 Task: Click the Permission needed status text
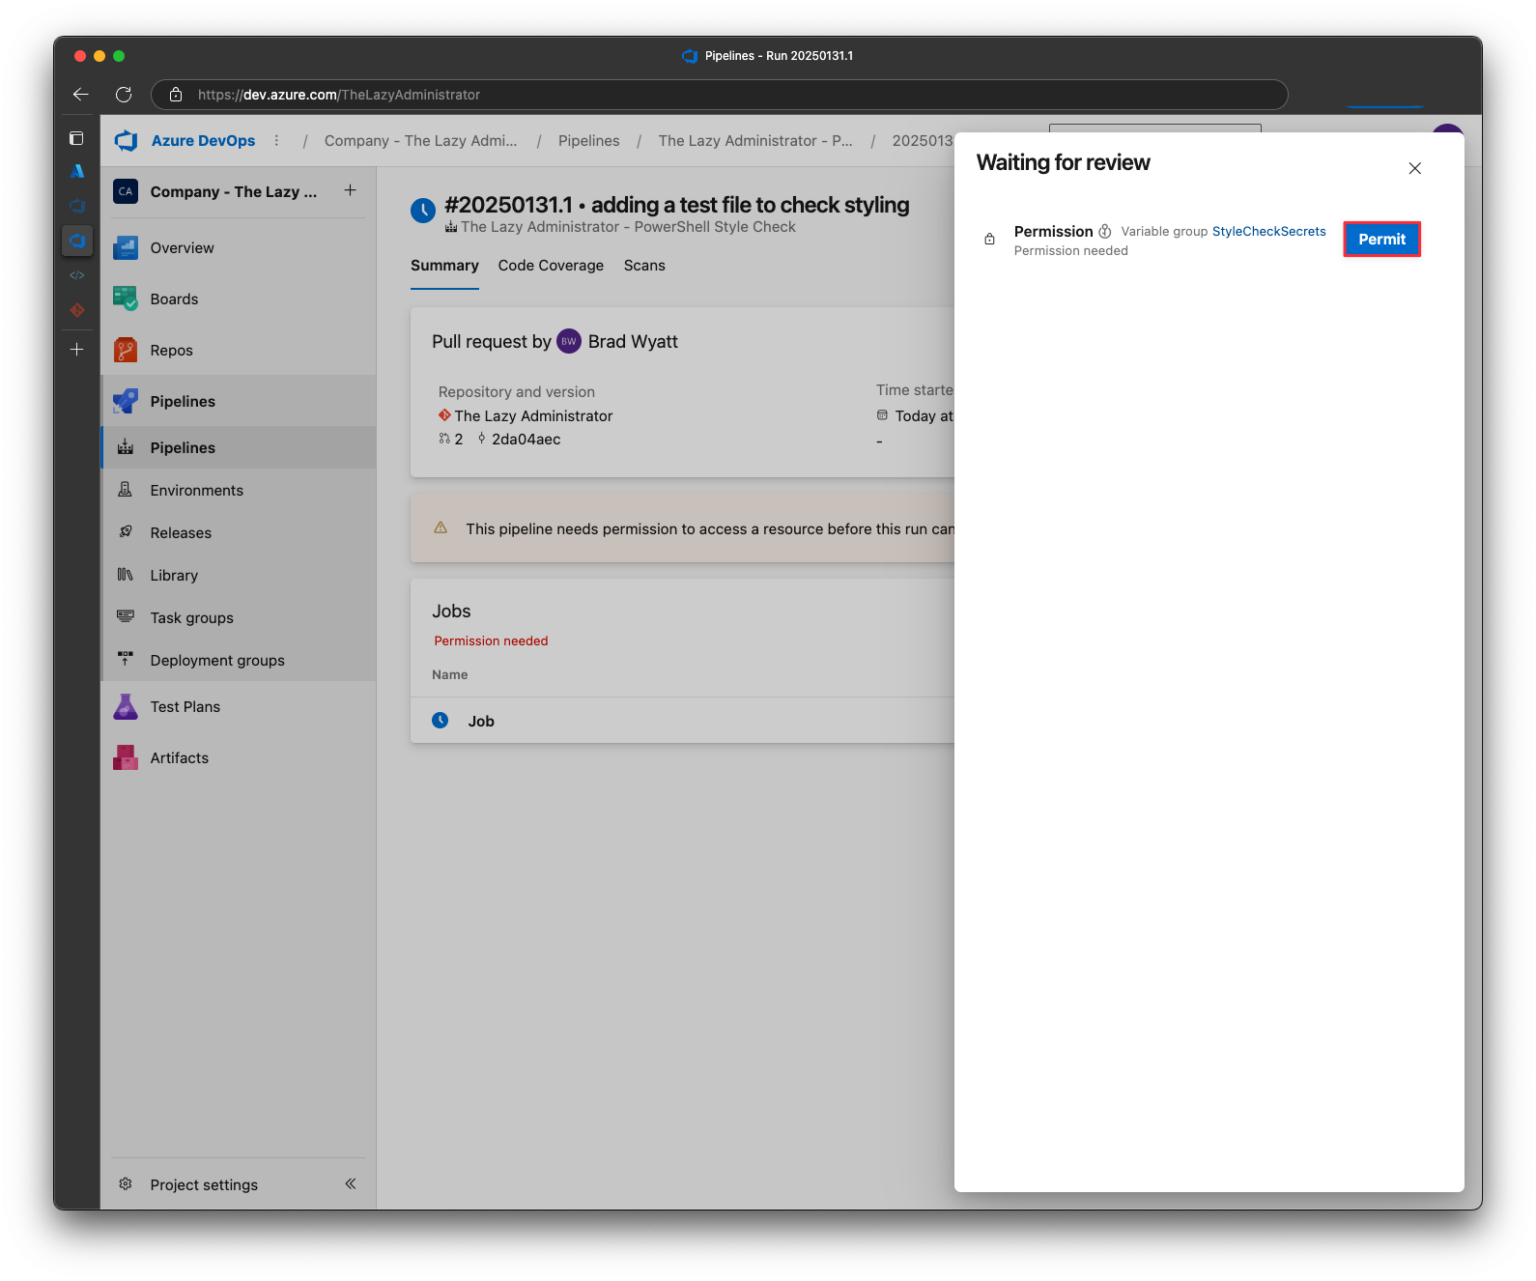pos(491,641)
